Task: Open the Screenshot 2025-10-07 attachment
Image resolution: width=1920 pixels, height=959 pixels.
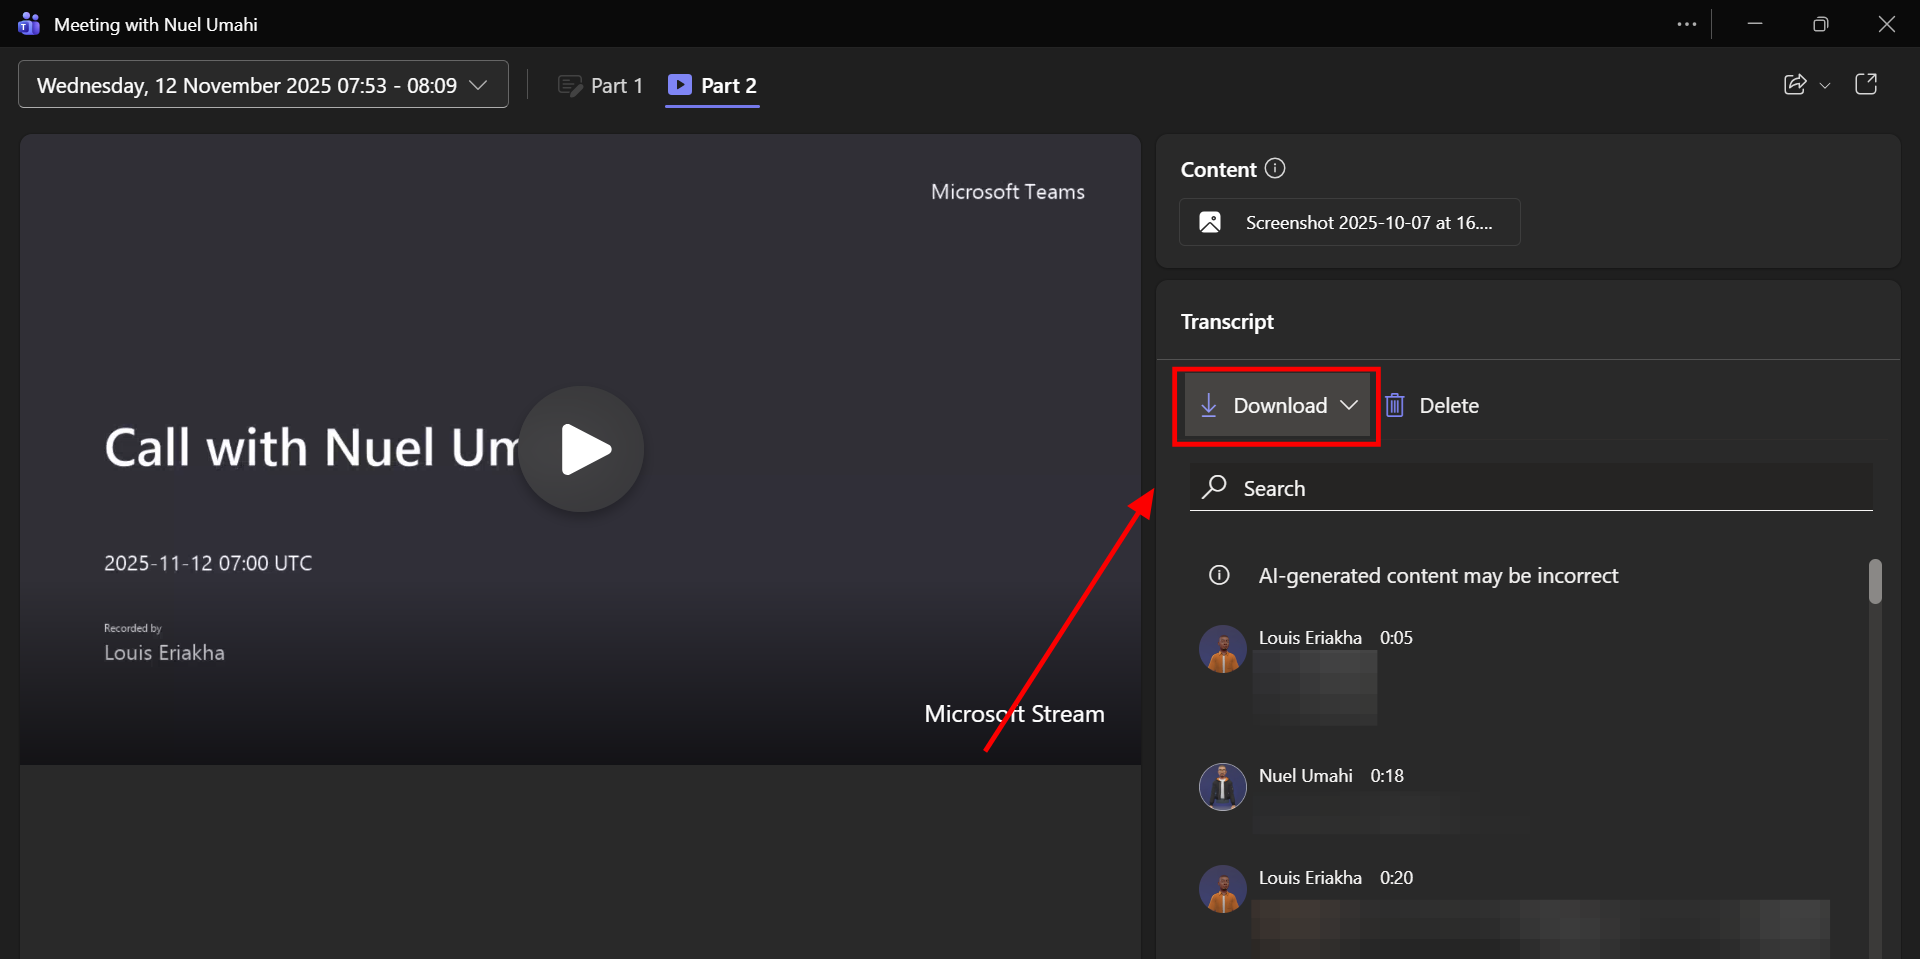Action: 1350,222
